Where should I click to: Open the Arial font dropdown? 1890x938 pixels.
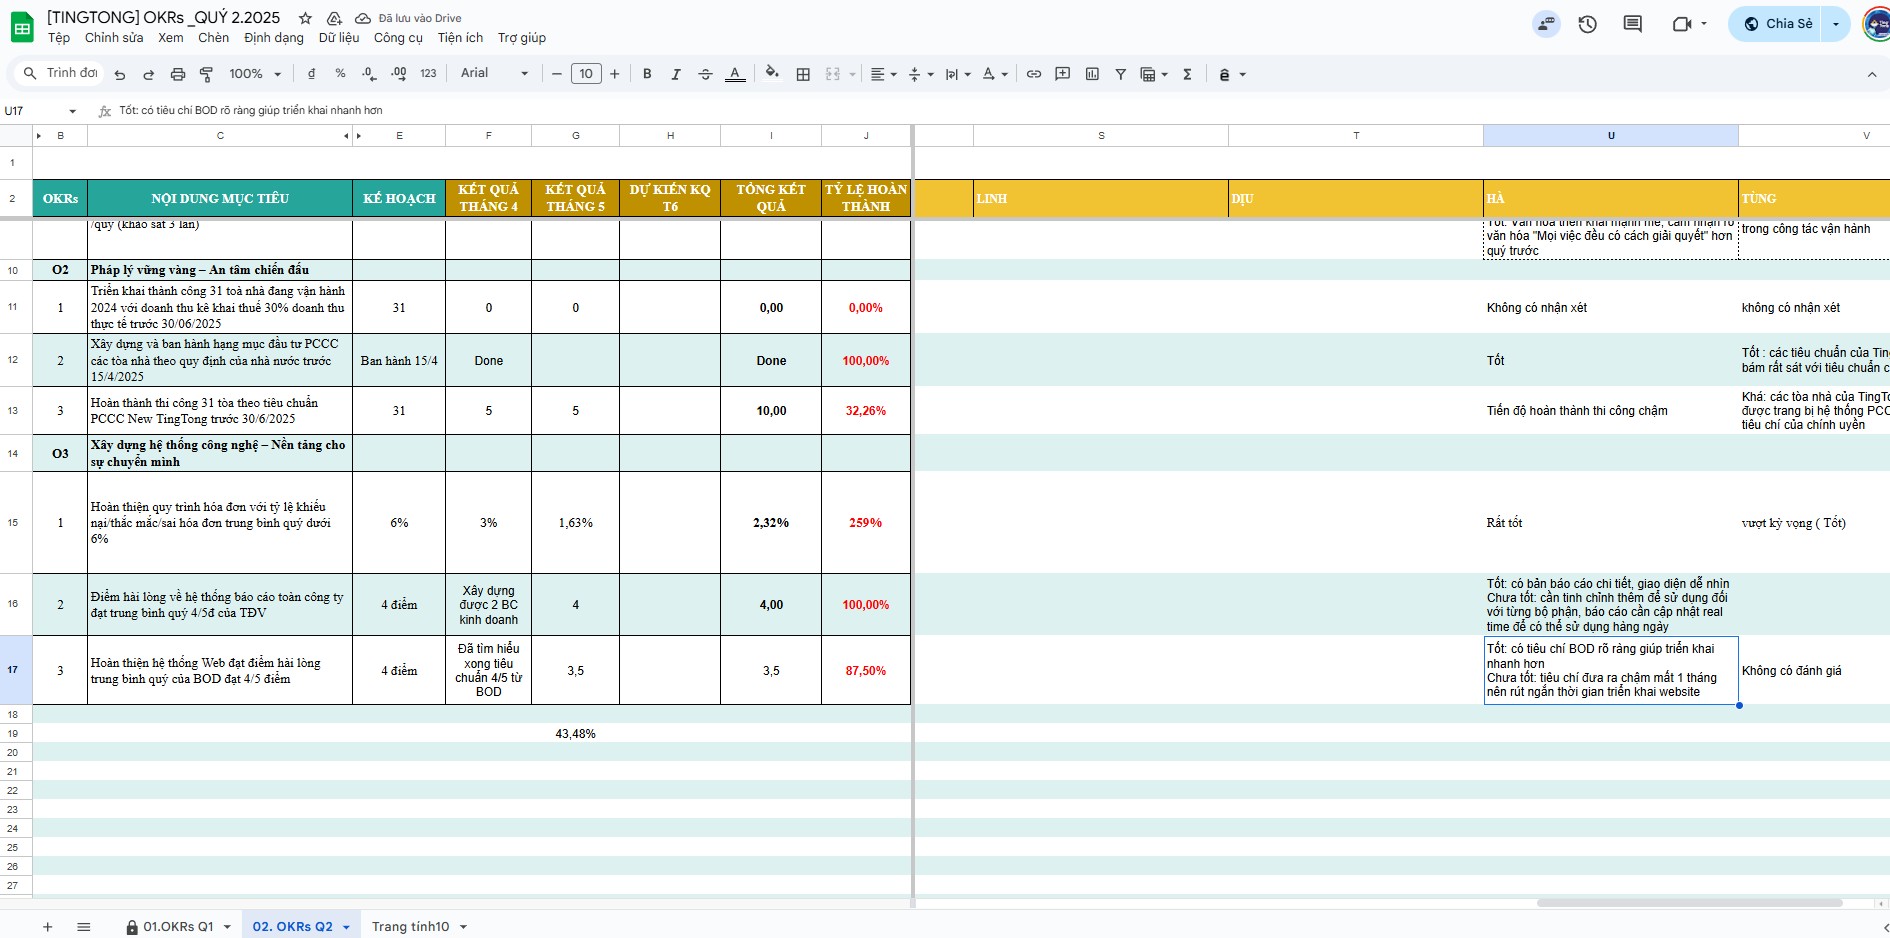pyautogui.click(x=494, y=73)
